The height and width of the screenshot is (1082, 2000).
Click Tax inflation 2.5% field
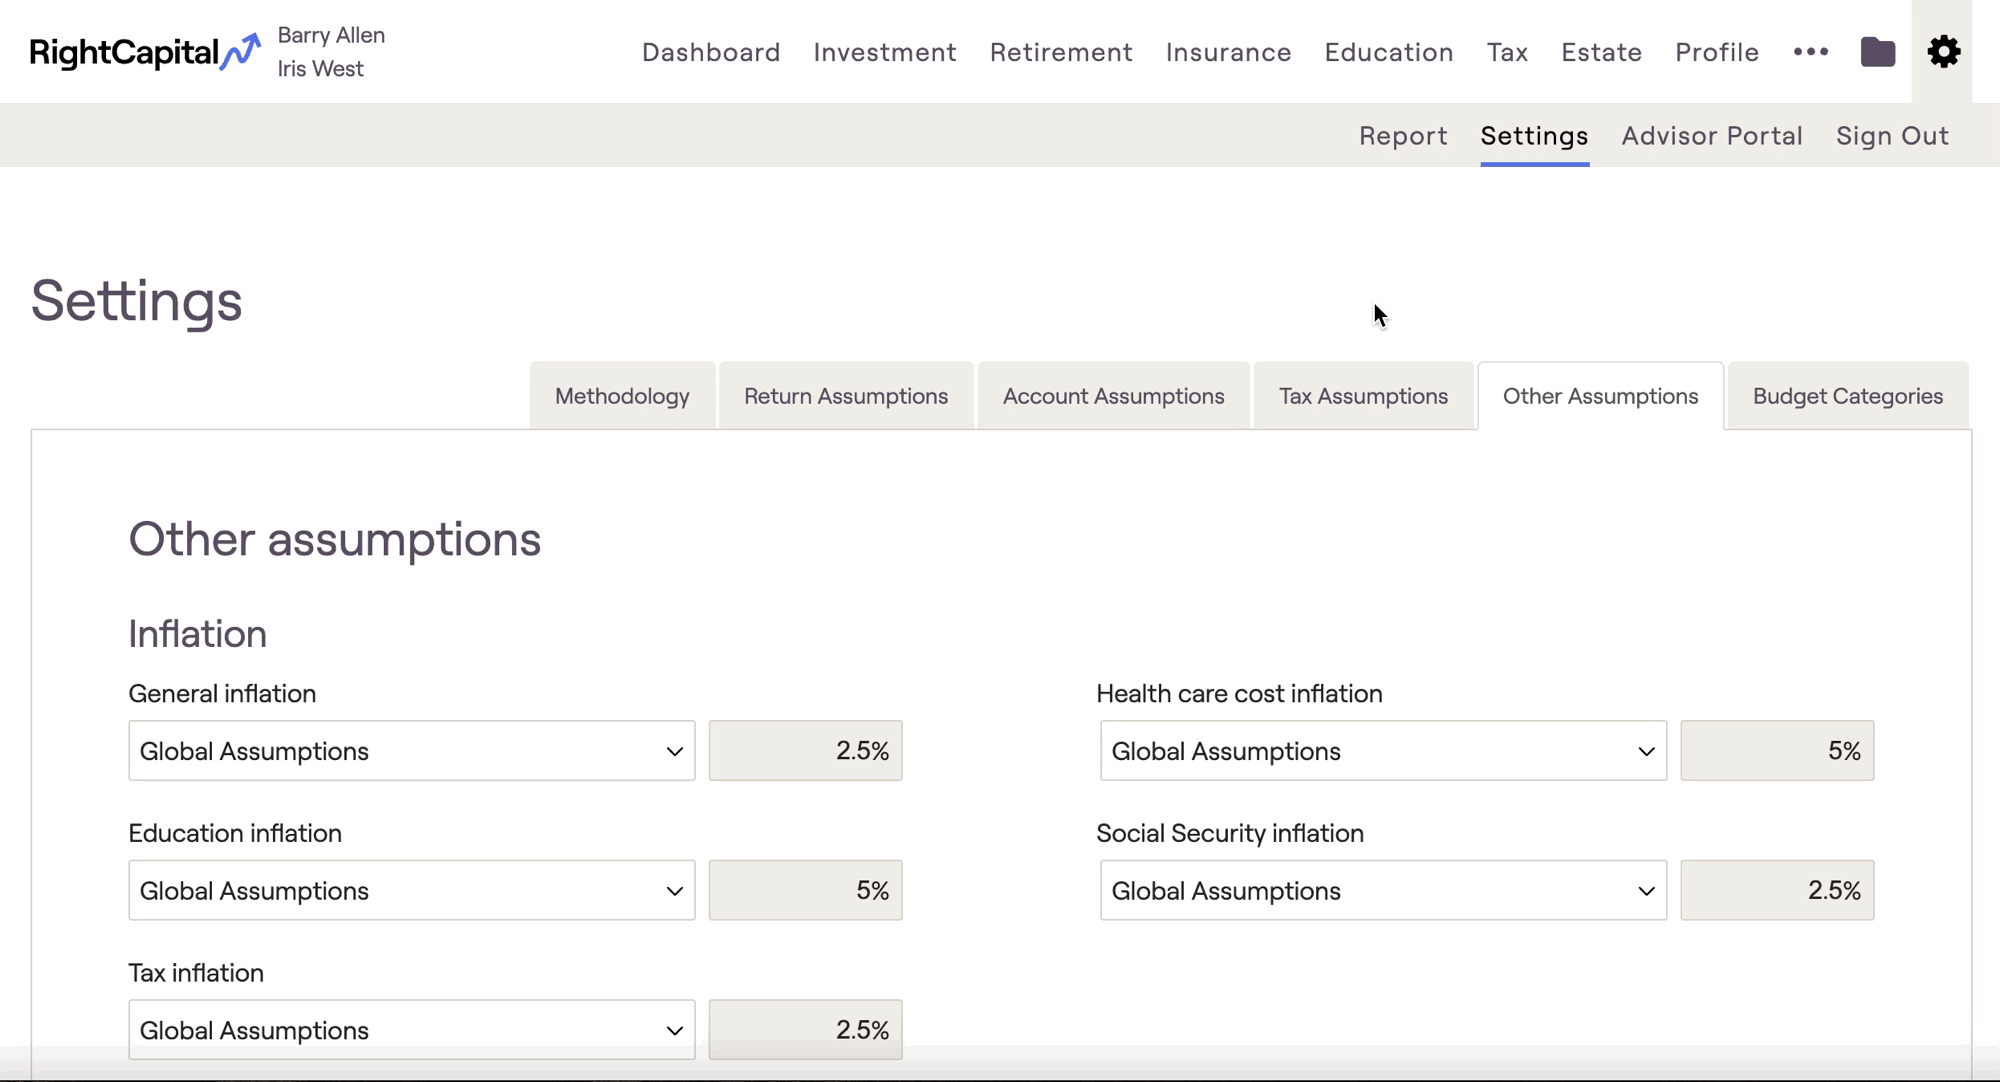806,1030
